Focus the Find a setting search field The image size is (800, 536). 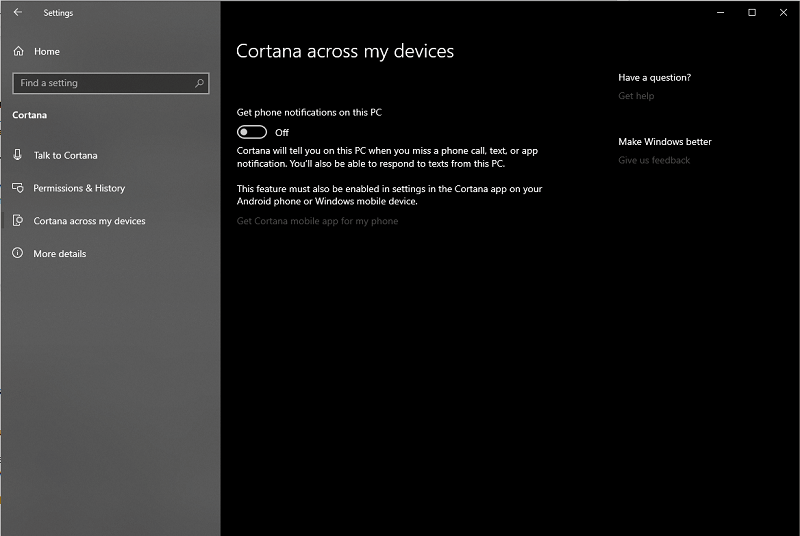(111, 83)
